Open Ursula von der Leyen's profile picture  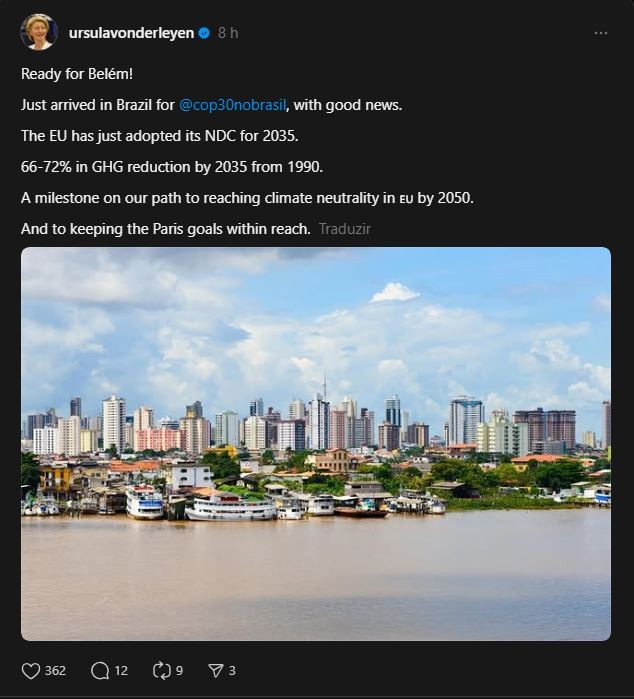click(38, 32)
